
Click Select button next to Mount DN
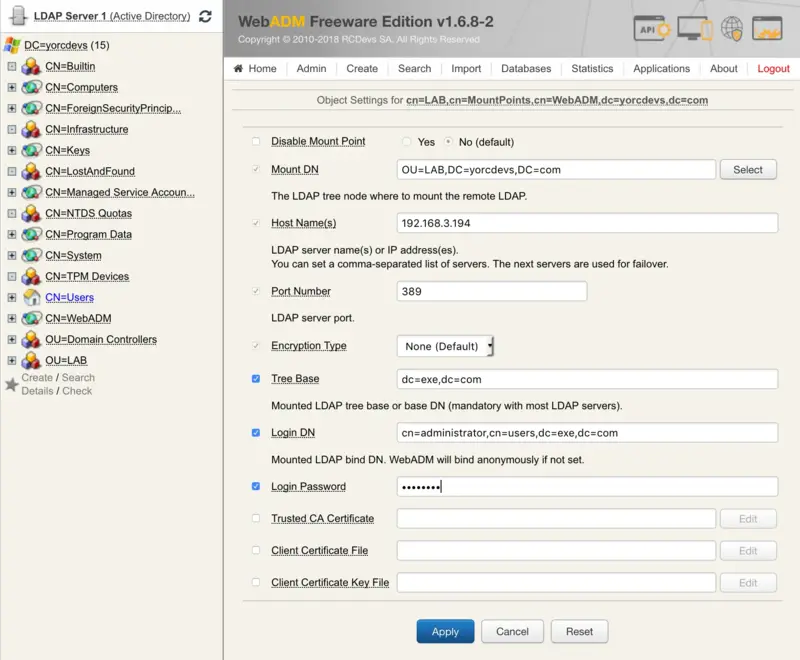[x=748, y=170]
